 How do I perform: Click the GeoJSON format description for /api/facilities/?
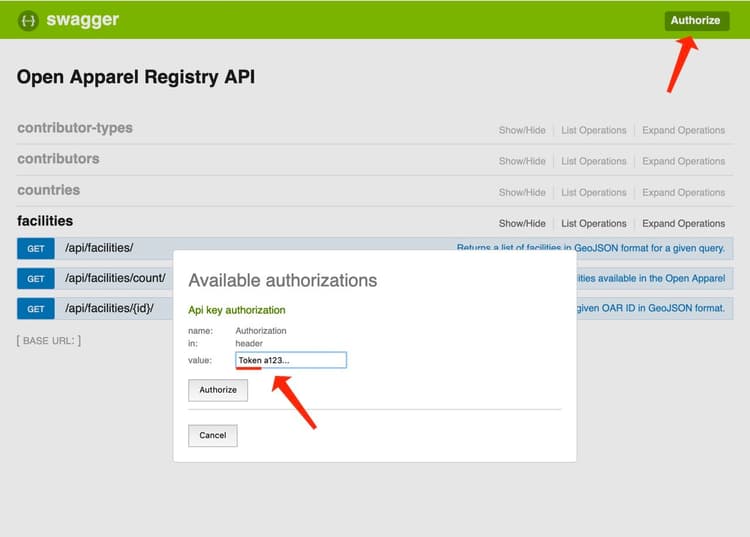click(591, 248)
